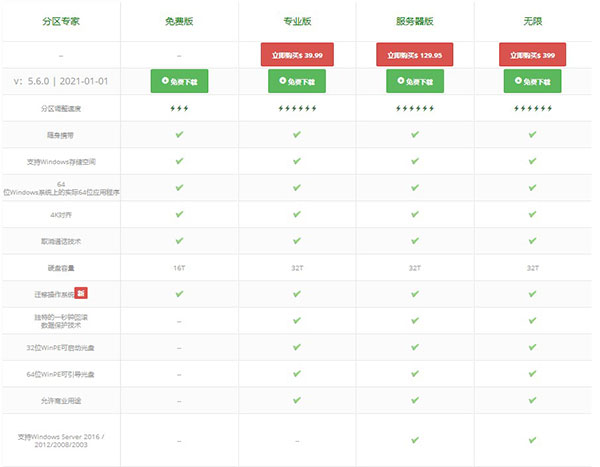This screenshot has width=600, height=467.
Task: Click the 4K对齐 checkmark for 免费版
Action: pos(179,214)
